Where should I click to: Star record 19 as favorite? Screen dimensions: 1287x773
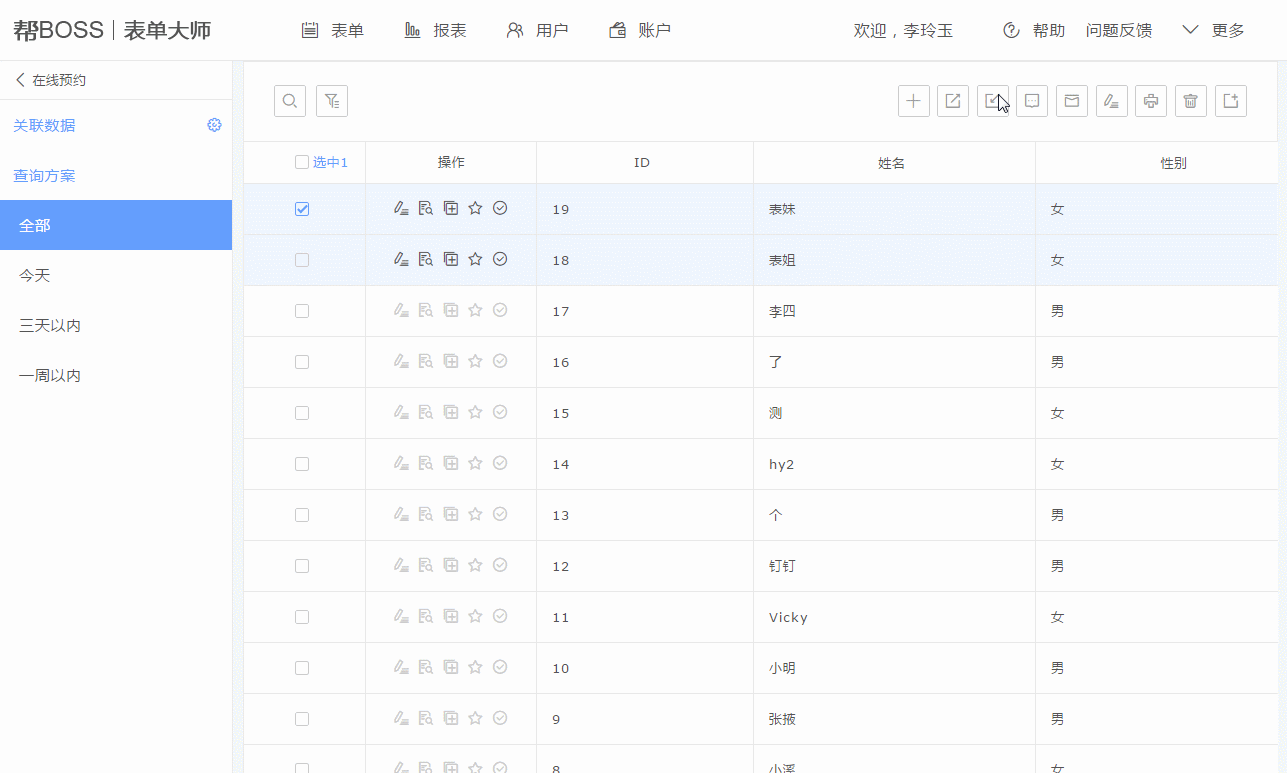tap(476, 209)
